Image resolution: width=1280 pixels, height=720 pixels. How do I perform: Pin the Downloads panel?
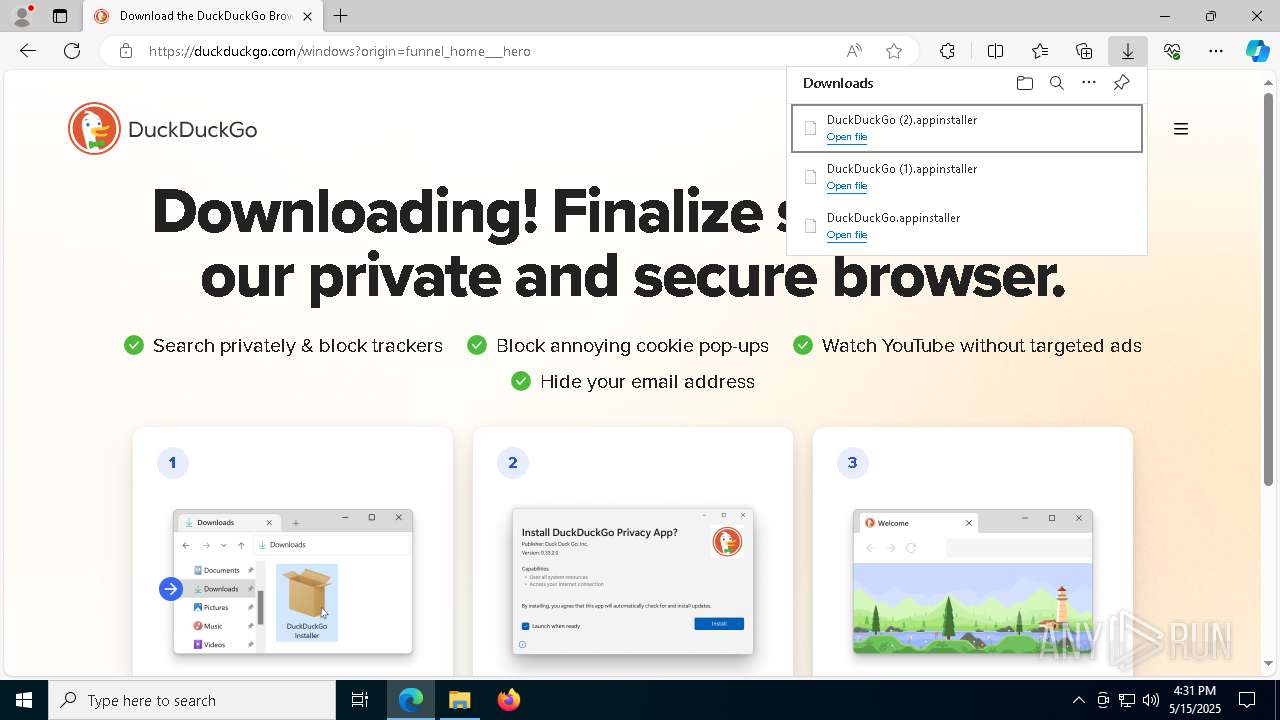[x=1121, y=83]
